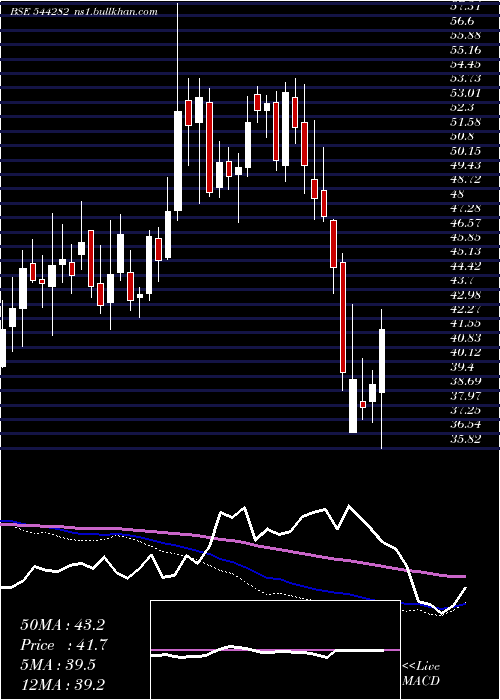Click the 40.83 price axis label
This screenshot has width=500, height=700.
click(465, 338)
